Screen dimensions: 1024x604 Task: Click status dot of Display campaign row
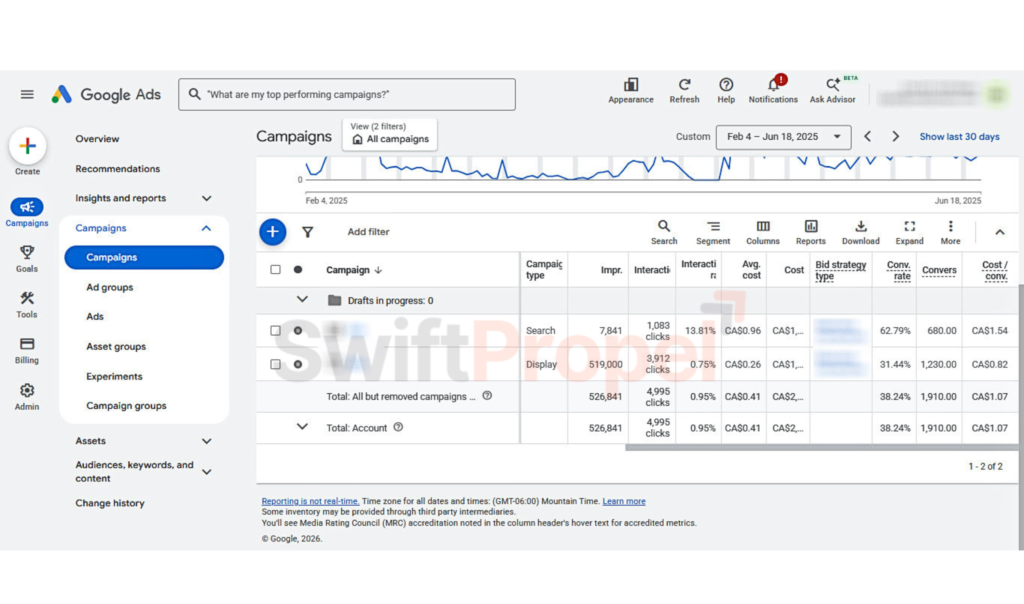298,364
